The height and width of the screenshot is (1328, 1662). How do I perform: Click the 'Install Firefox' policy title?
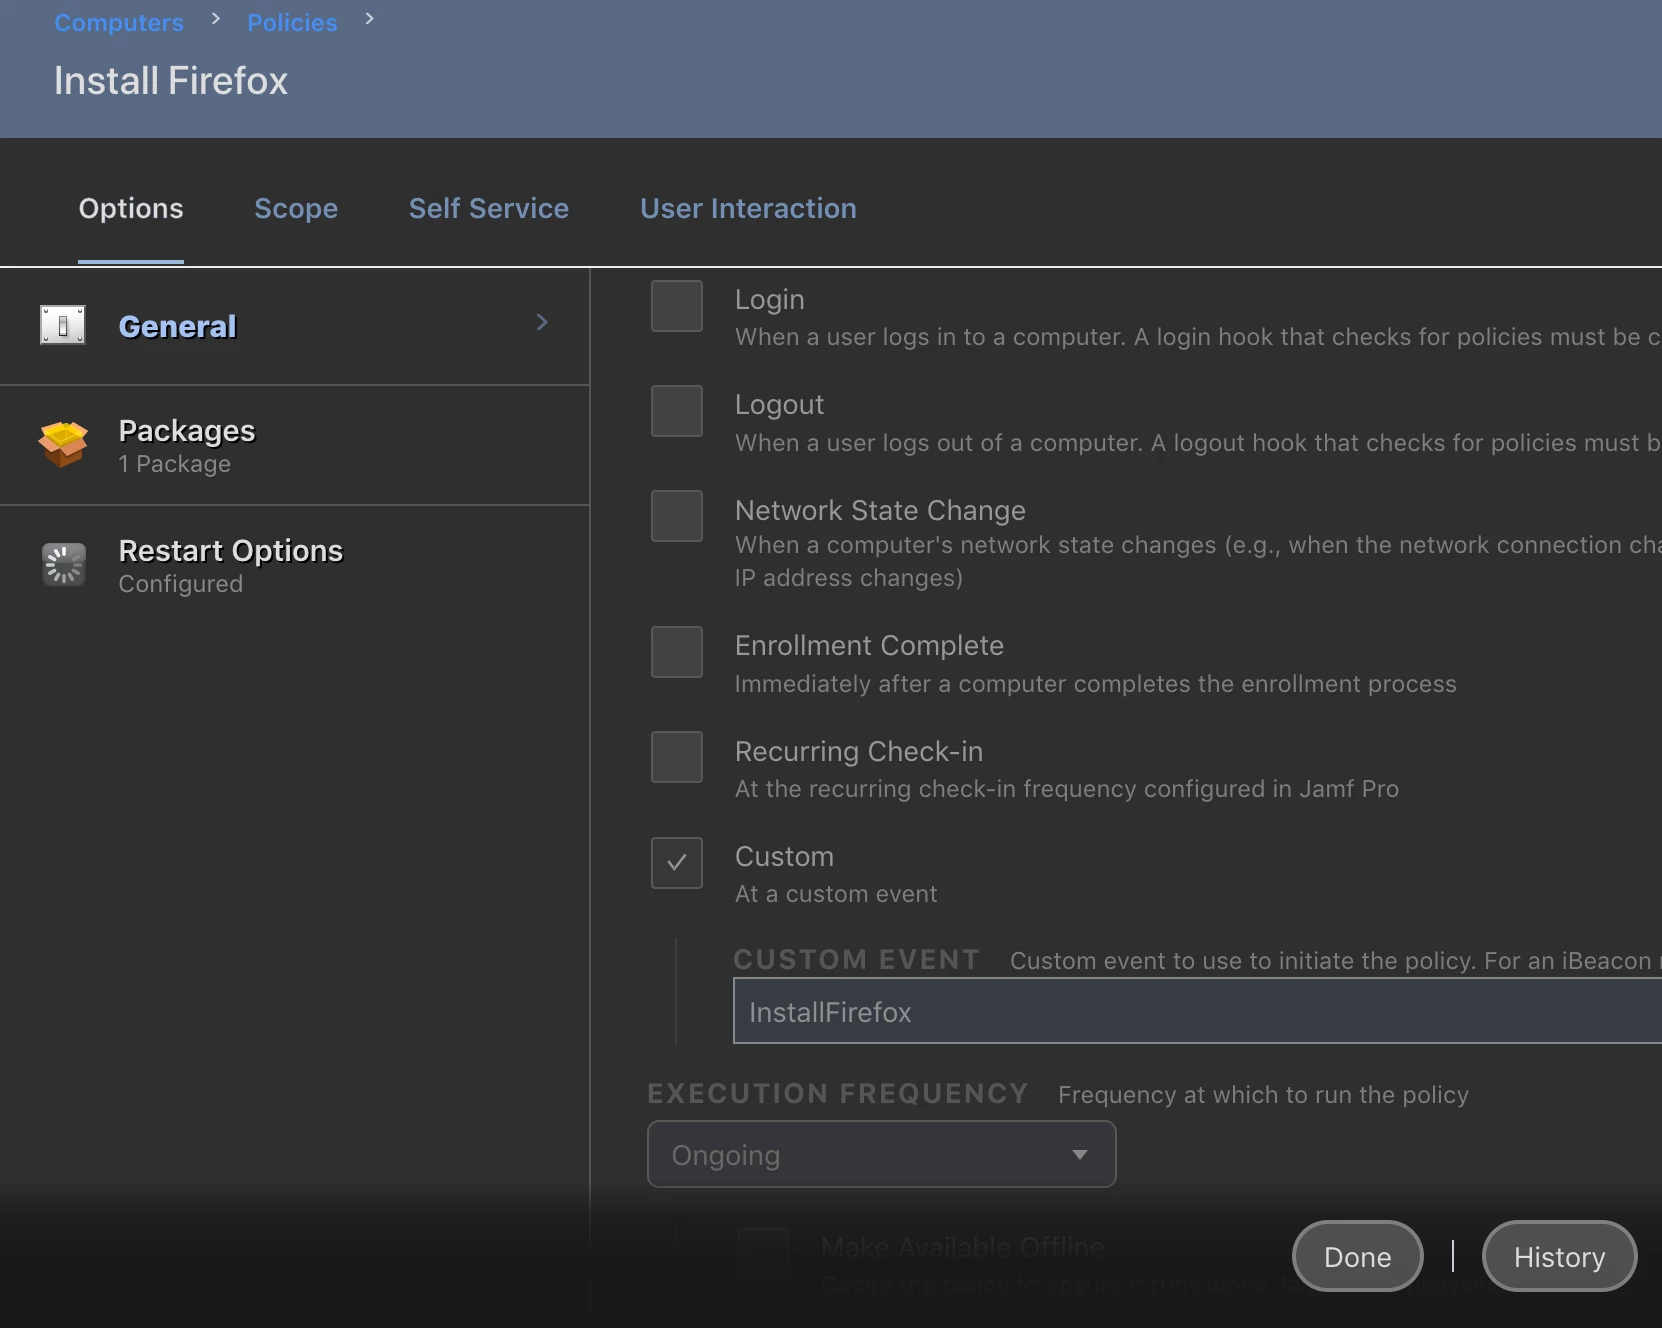click(171, 81)
